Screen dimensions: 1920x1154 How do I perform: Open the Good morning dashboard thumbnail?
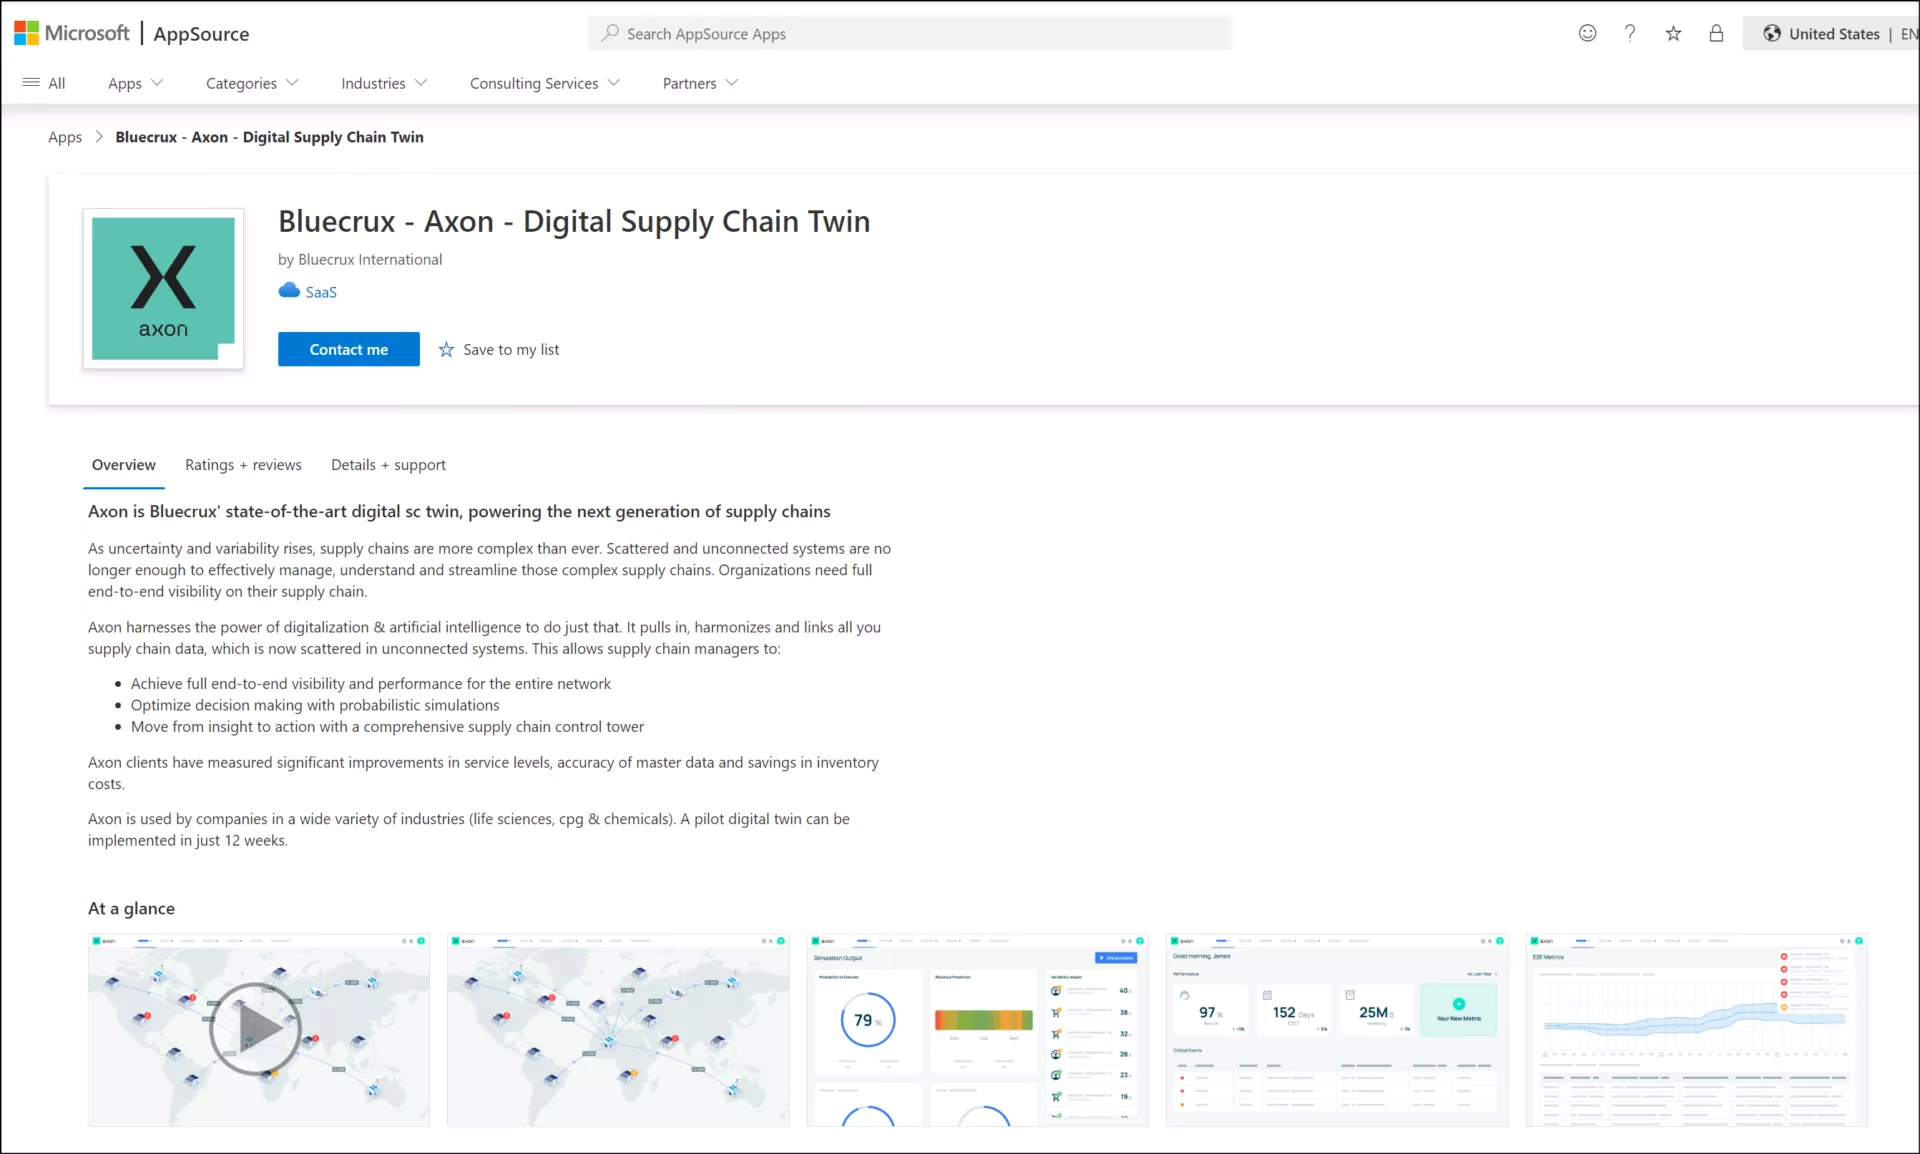point(1337,1030)
